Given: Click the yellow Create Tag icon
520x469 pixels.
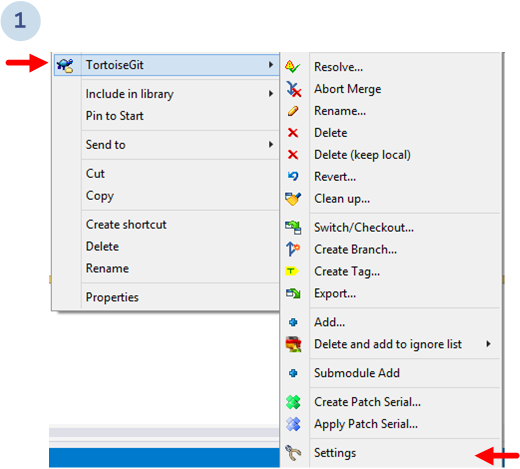Looking at the screenshot, I should pos(292,271).
